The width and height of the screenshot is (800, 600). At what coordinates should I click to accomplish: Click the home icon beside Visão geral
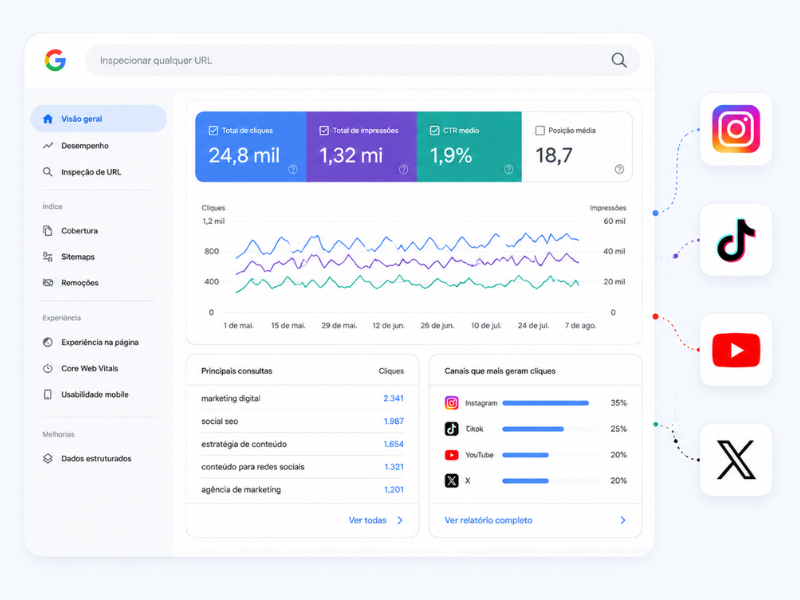point(48,119)
